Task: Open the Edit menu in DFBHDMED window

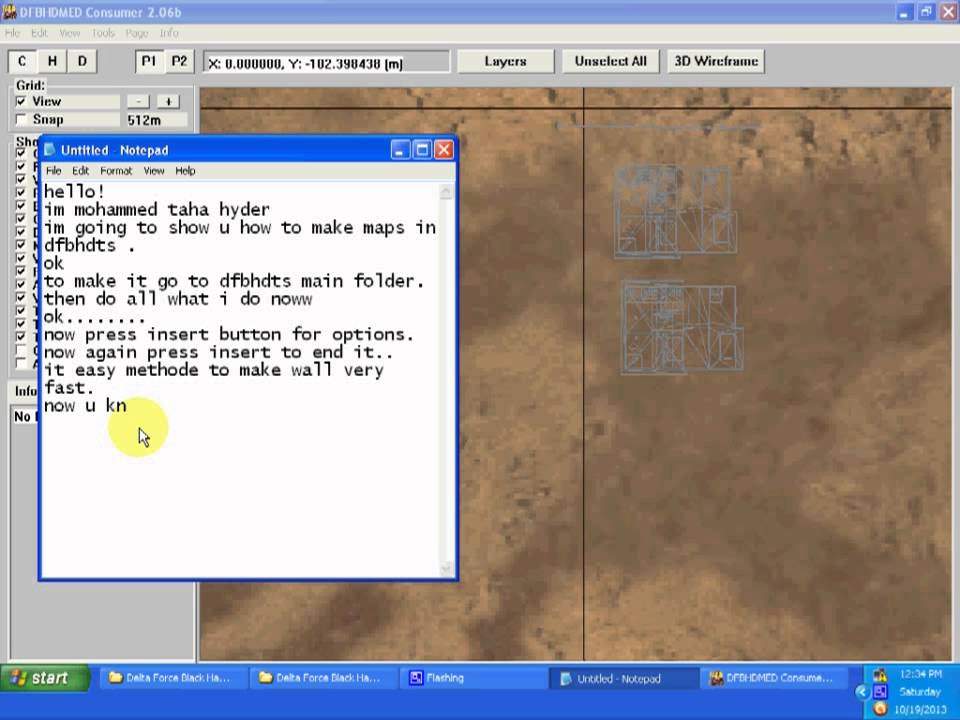Action: [x=39, y=33]
